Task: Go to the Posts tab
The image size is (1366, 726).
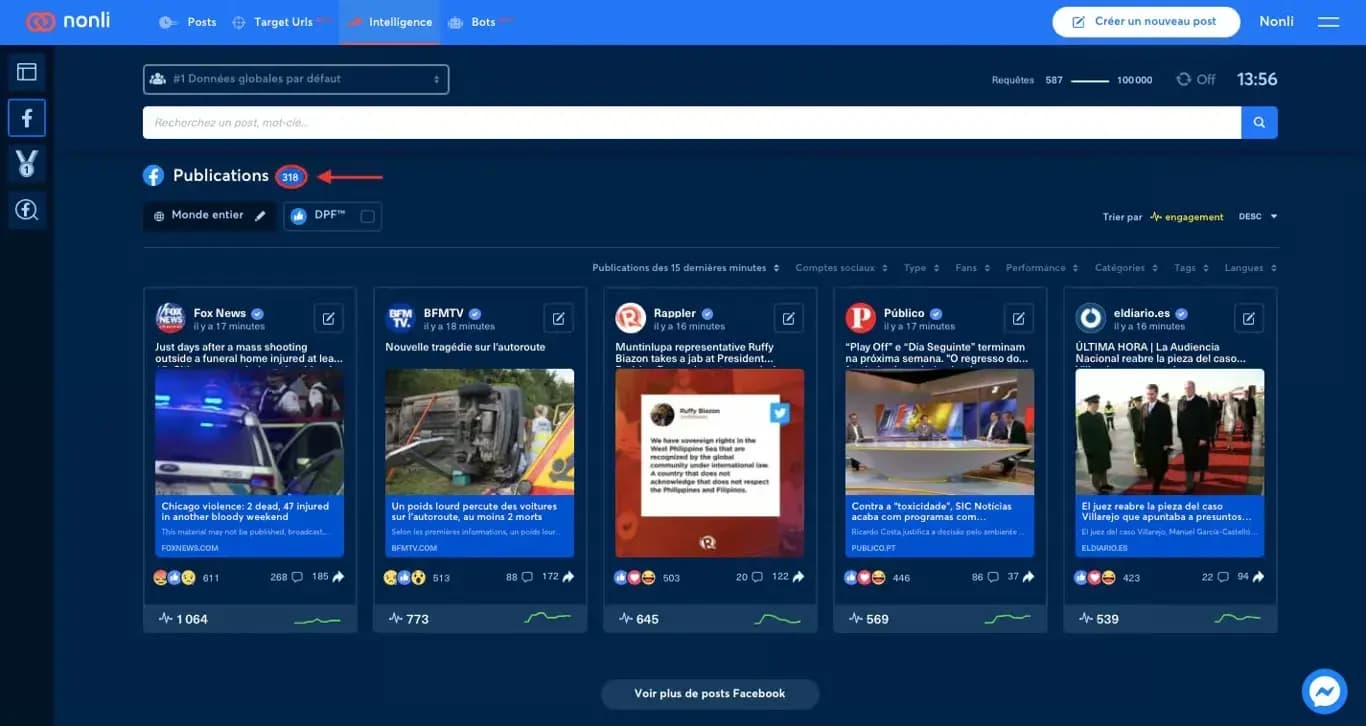Action: pos(188,22)
